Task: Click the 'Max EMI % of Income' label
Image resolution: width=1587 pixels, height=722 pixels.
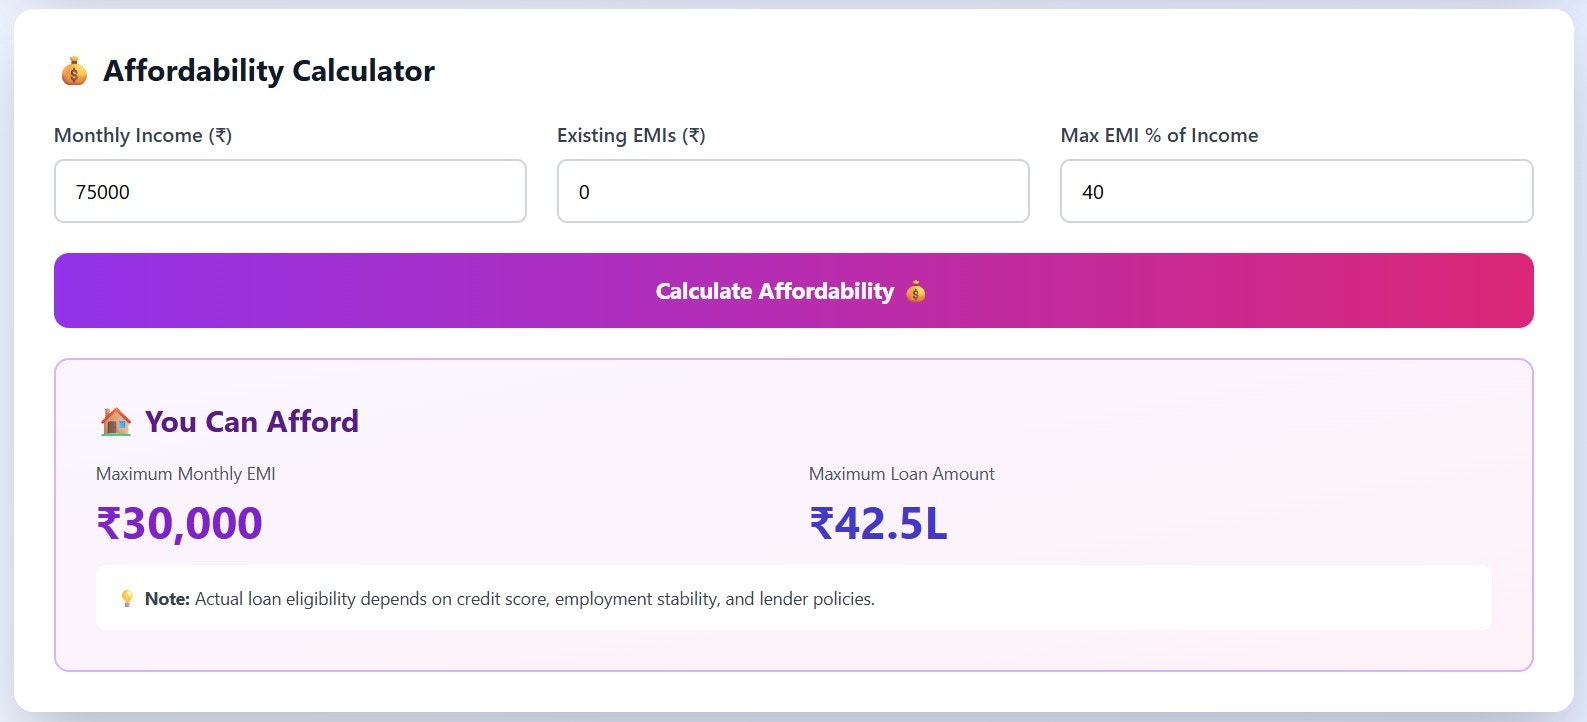Action: click(1159, 135)
